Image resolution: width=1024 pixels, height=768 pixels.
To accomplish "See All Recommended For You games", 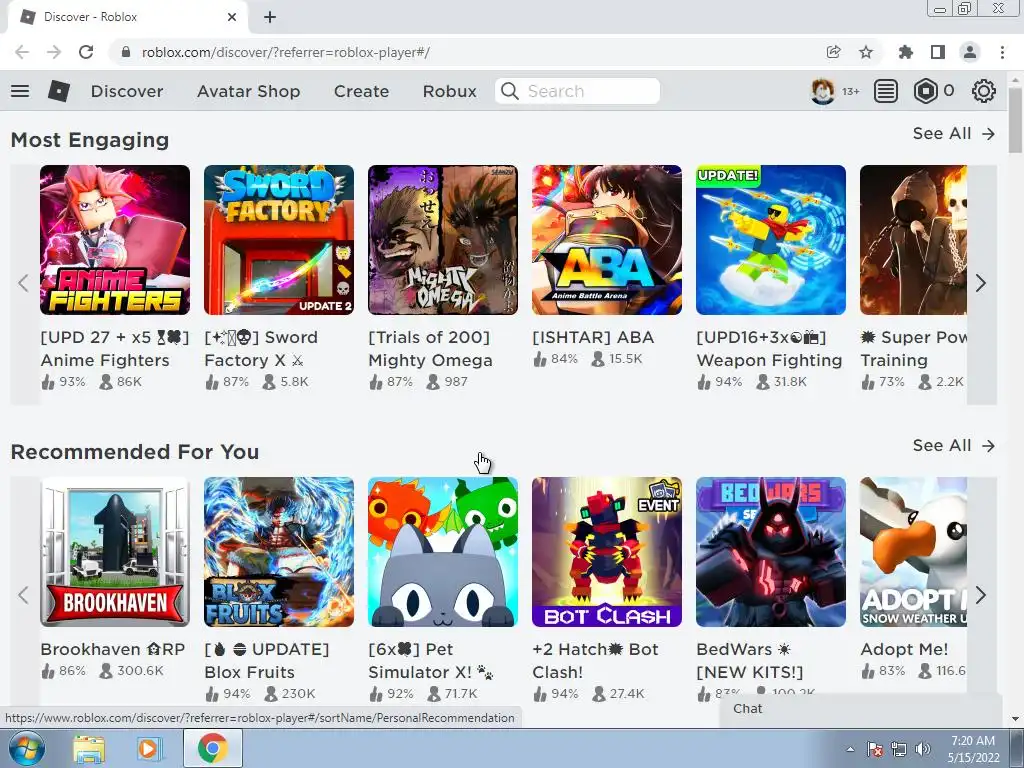I will (953, 445).
